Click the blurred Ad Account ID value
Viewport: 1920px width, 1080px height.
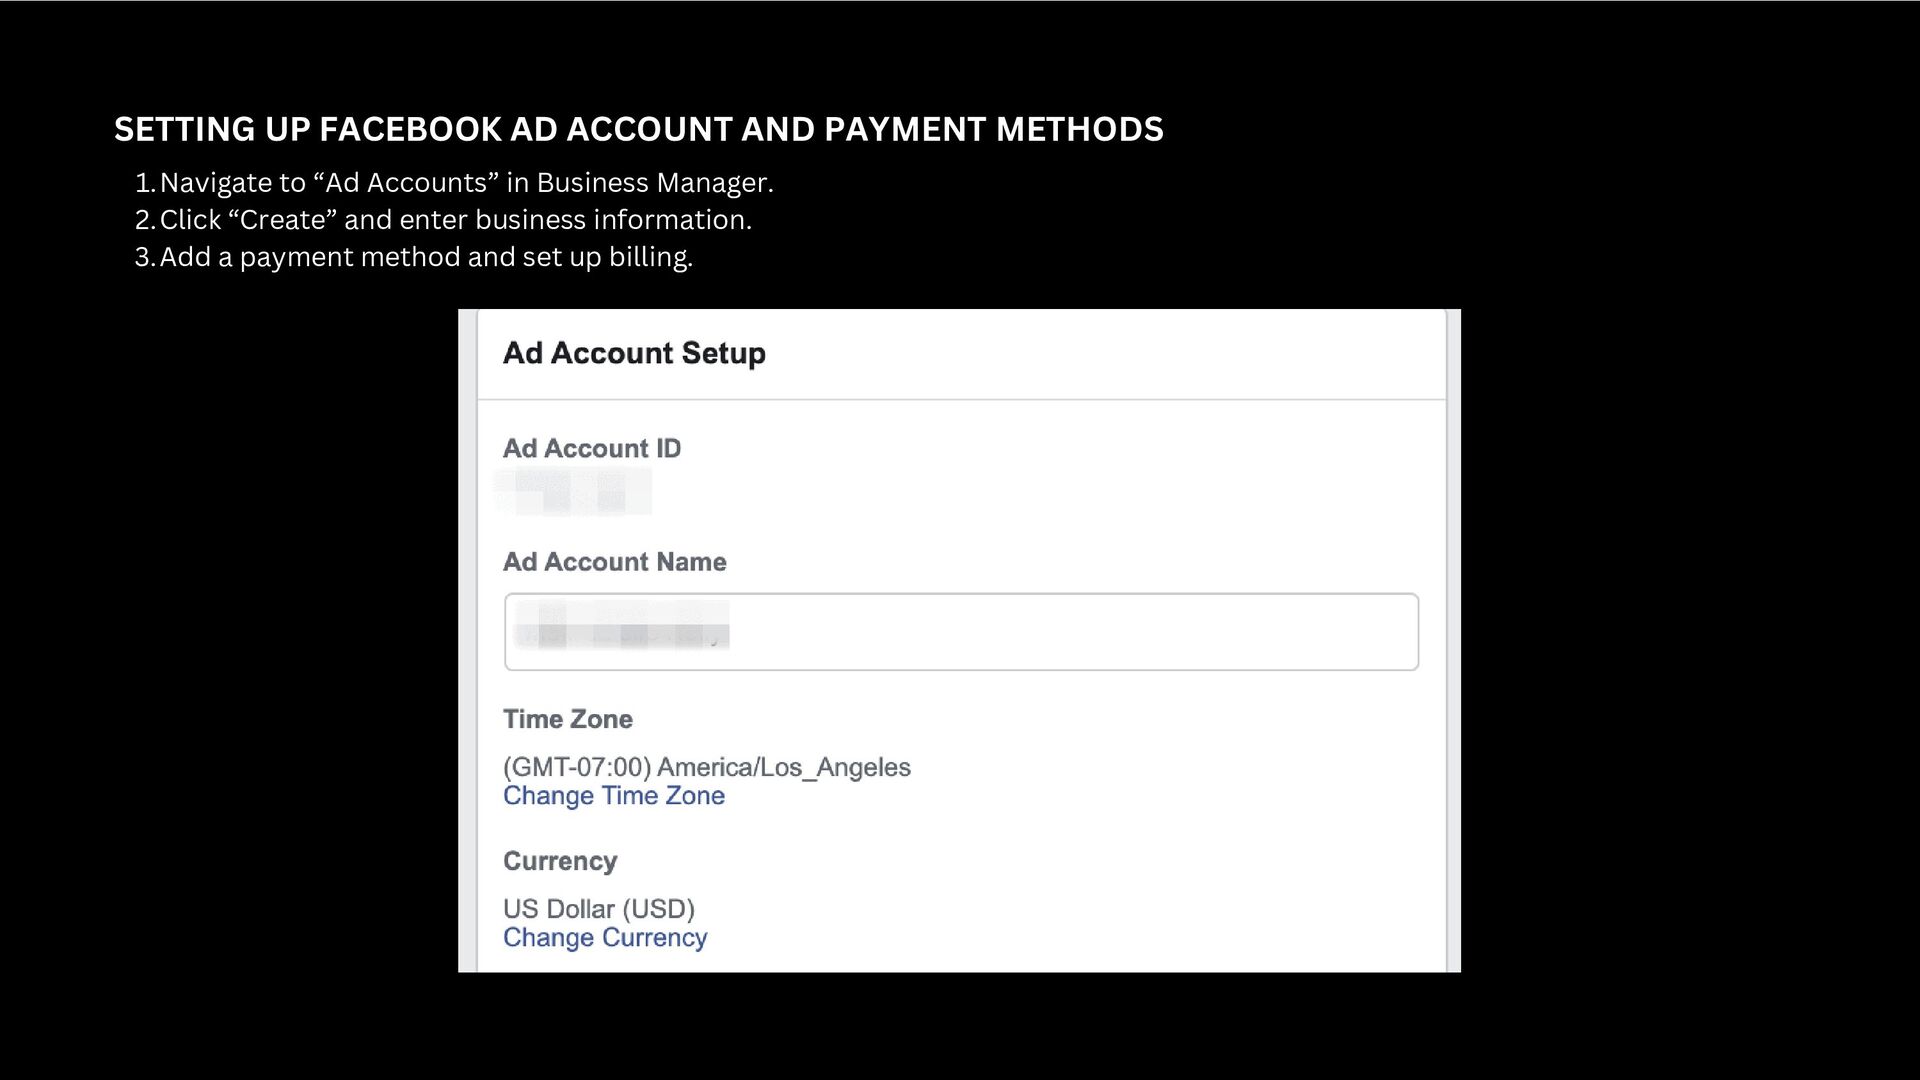(574, 492)
